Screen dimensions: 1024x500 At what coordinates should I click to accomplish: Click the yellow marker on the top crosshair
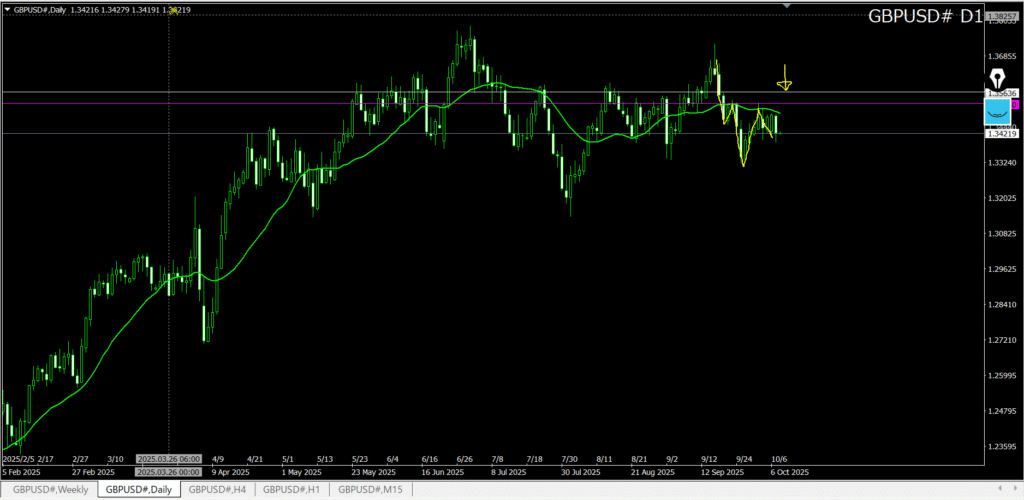pos(174,10)
